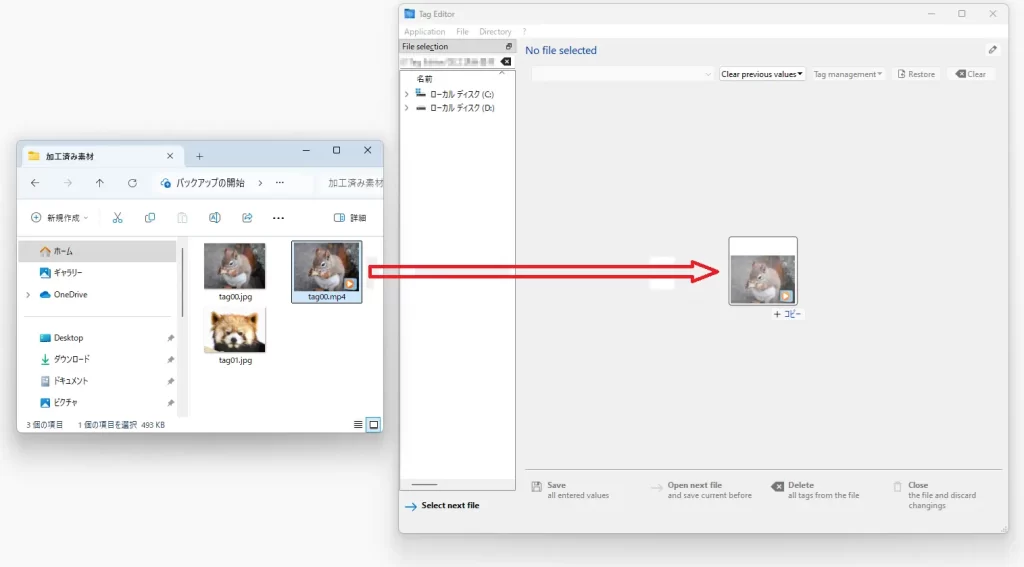Switch to large thumbnails view in Explorer
The height and width of the screenshot is (567, 1024).
point(374,425)
